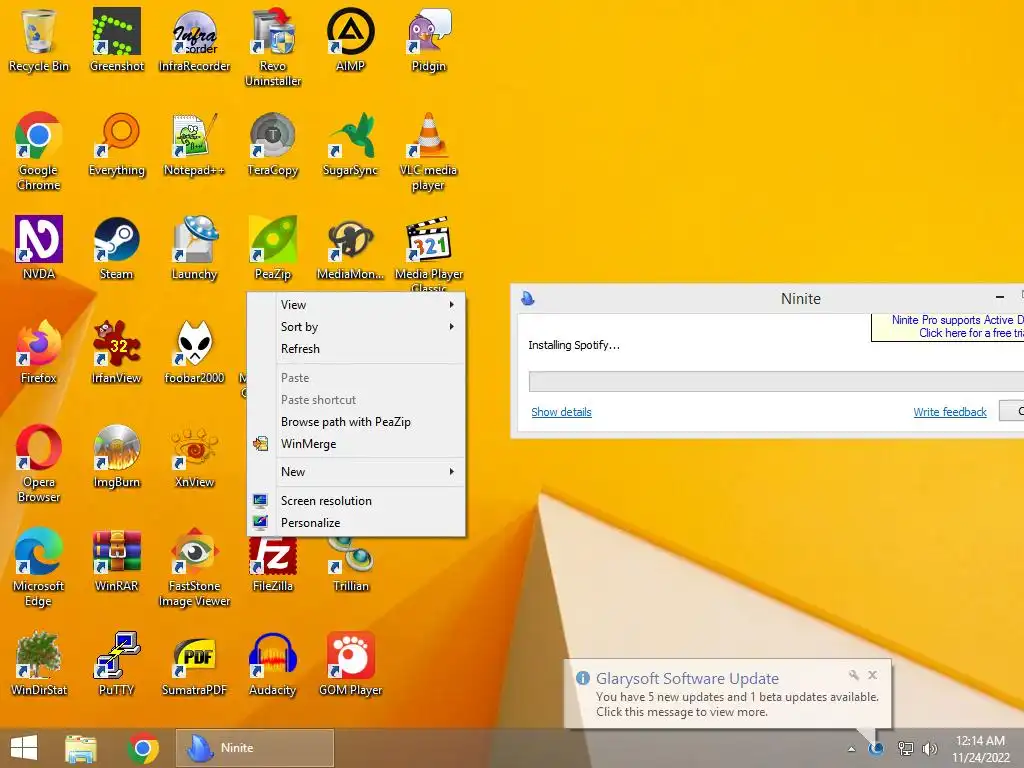Viewport: 1024px width, 768px height.
Task: Click the ImgBurn desktop icon
Action: pos(116,455)
